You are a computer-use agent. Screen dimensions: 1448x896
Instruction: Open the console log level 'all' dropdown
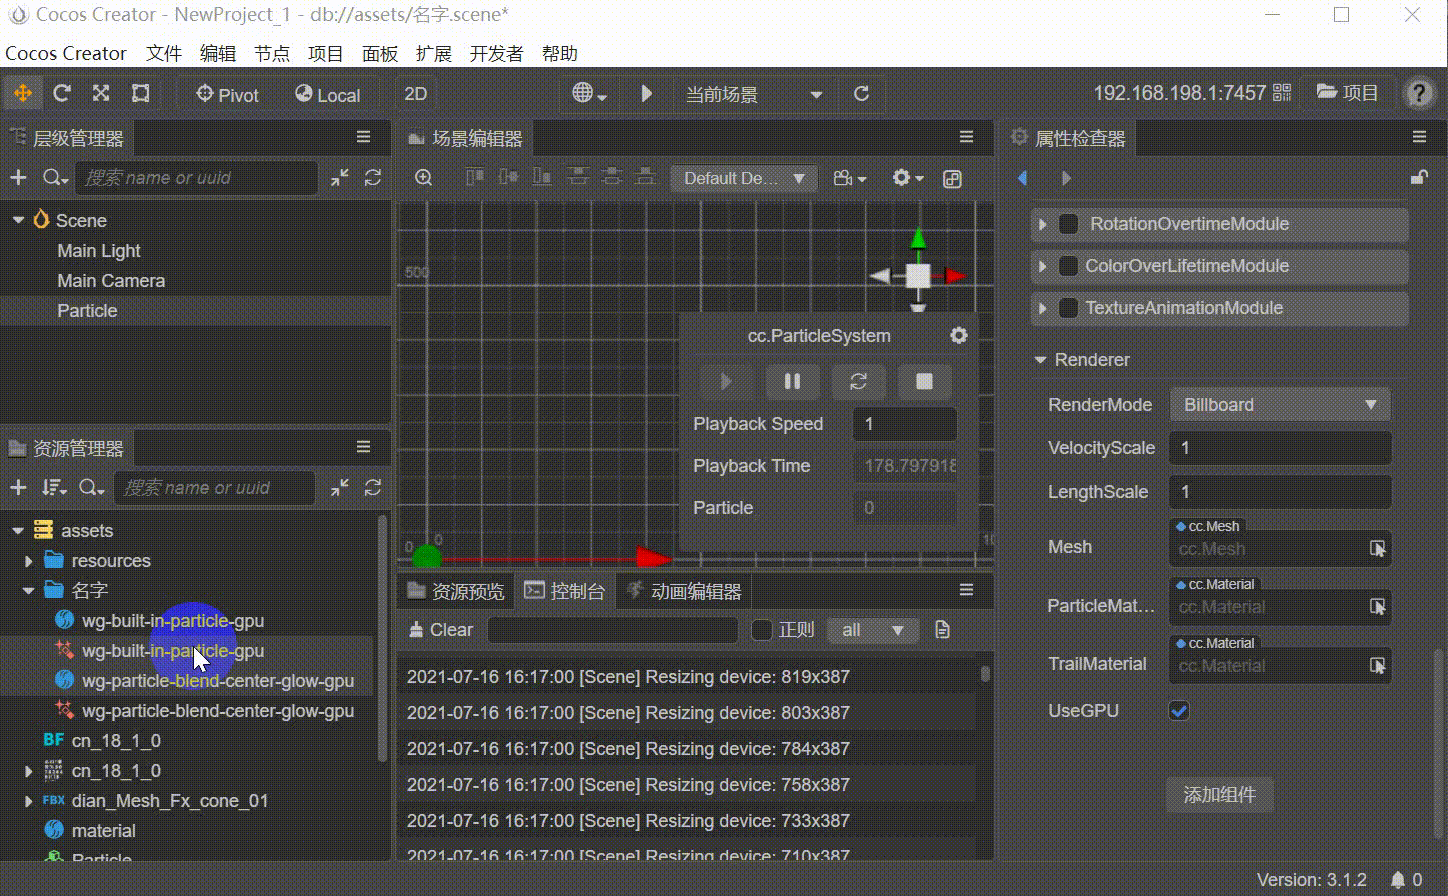click(x=872, y=630)
